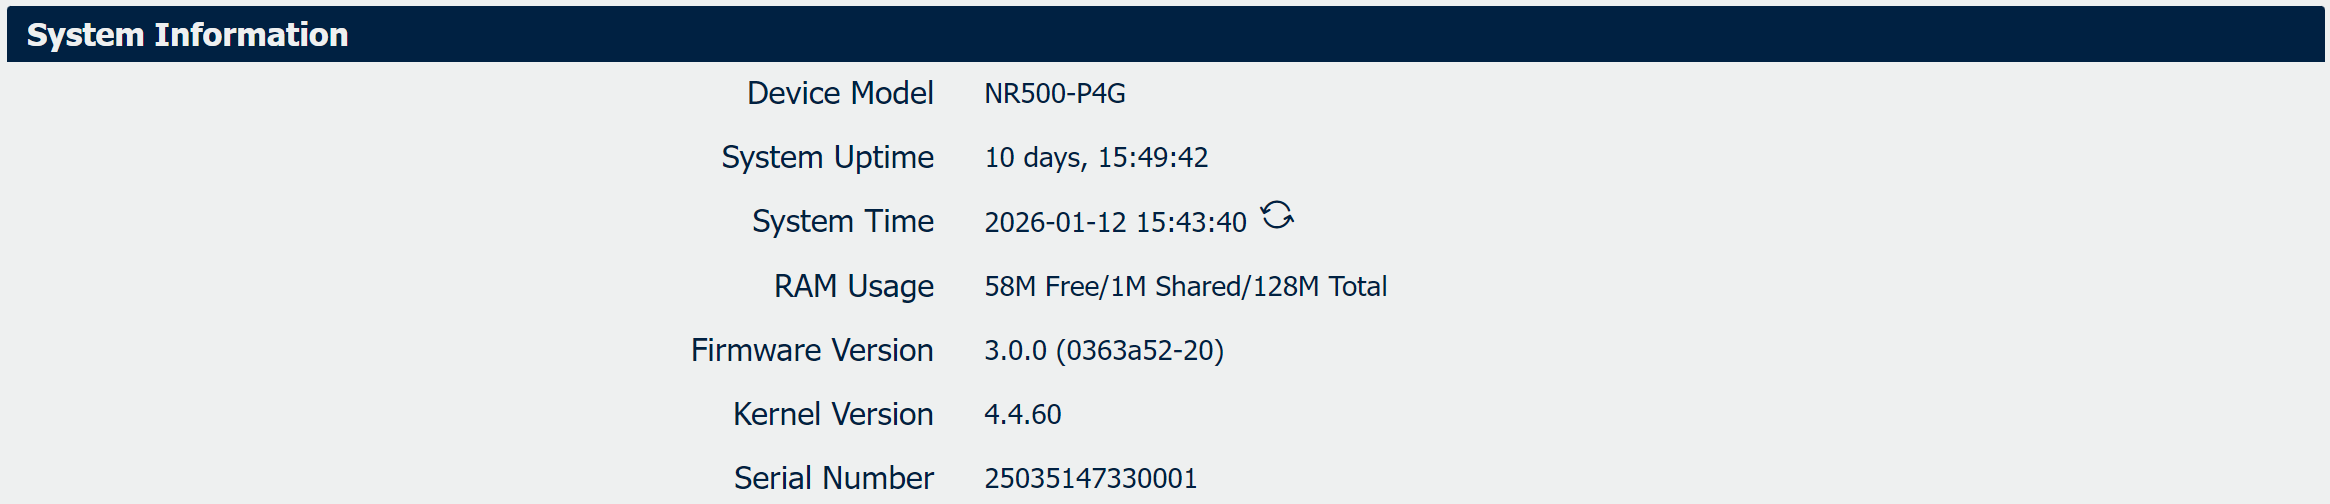Image resolution: width=2330 pixels, height=504 pixels.
Task: Click the "58M Free" RAM text
Action: [x=1042, y=287]
